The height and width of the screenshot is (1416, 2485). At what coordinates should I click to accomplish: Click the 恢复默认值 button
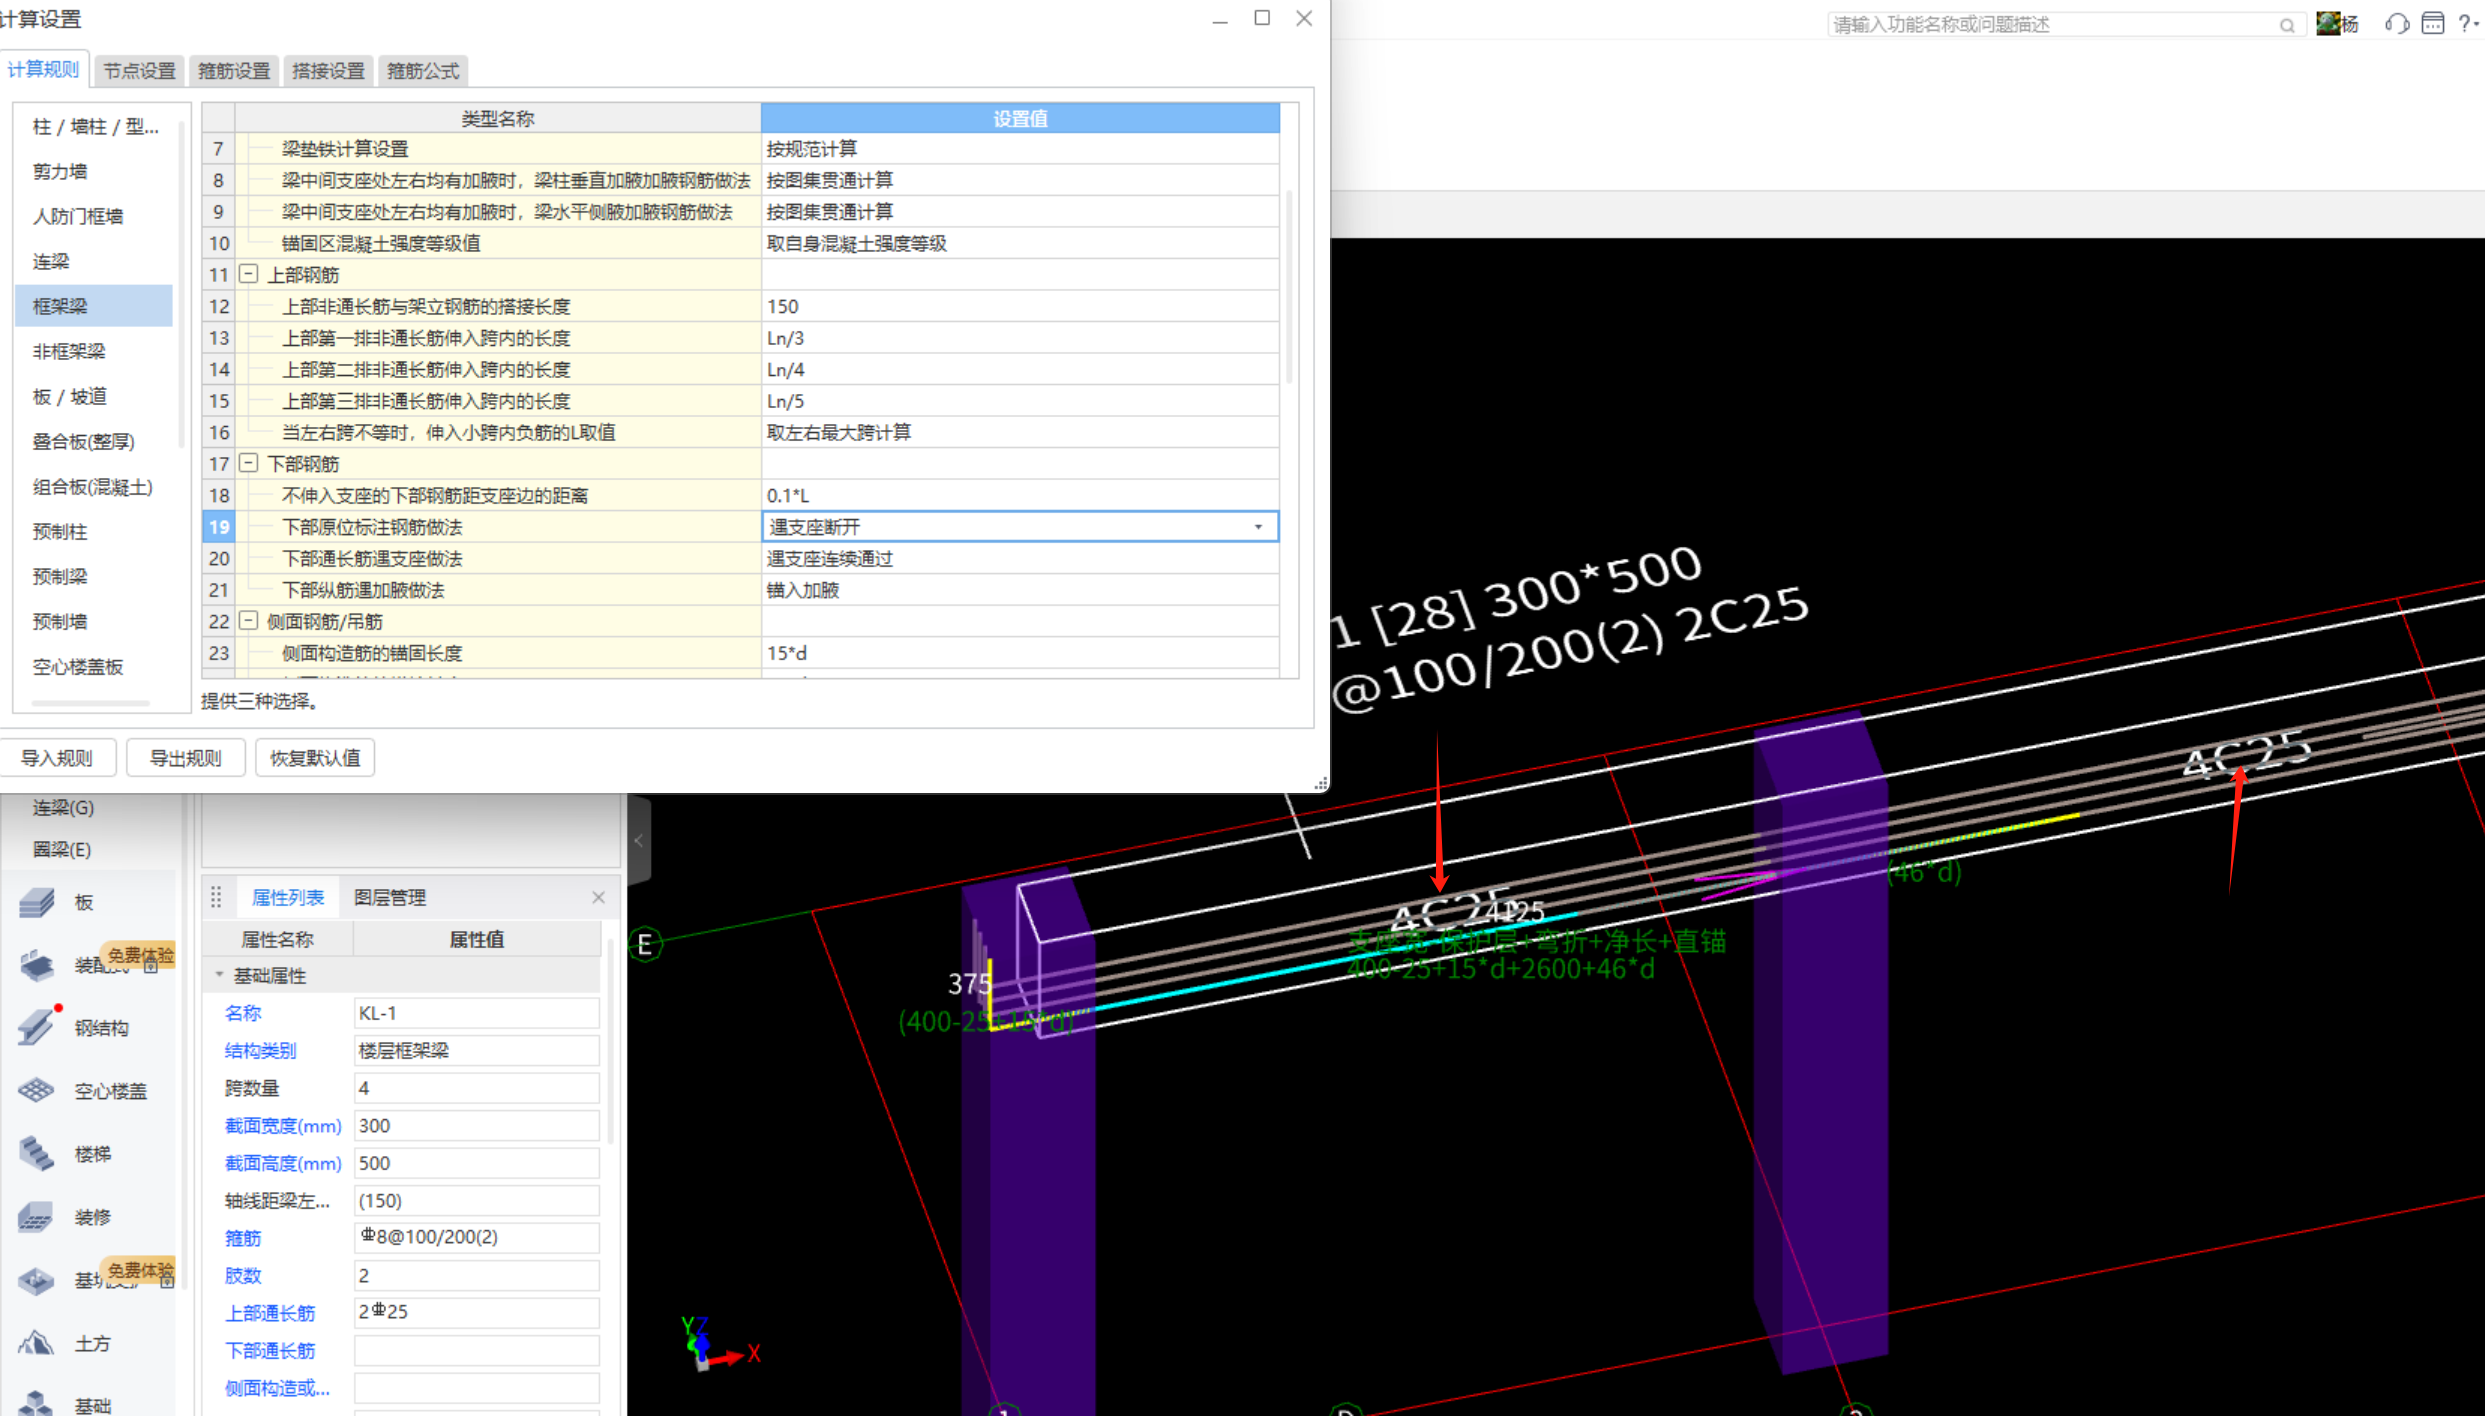point(315,758)
